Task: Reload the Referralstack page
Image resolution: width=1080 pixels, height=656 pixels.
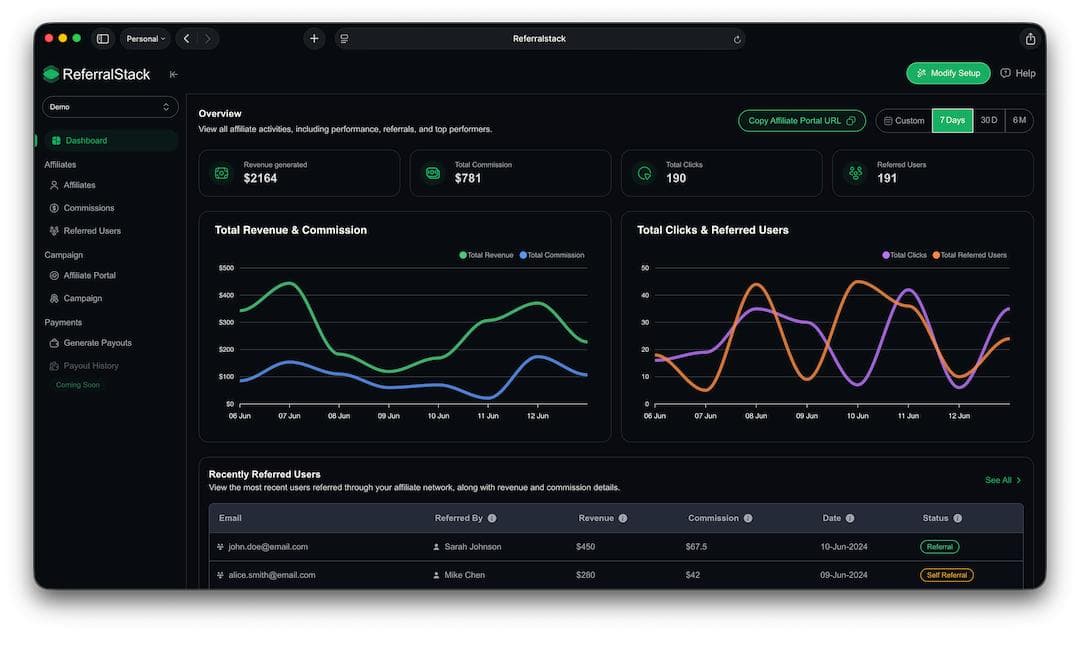Action: point(737,39)
